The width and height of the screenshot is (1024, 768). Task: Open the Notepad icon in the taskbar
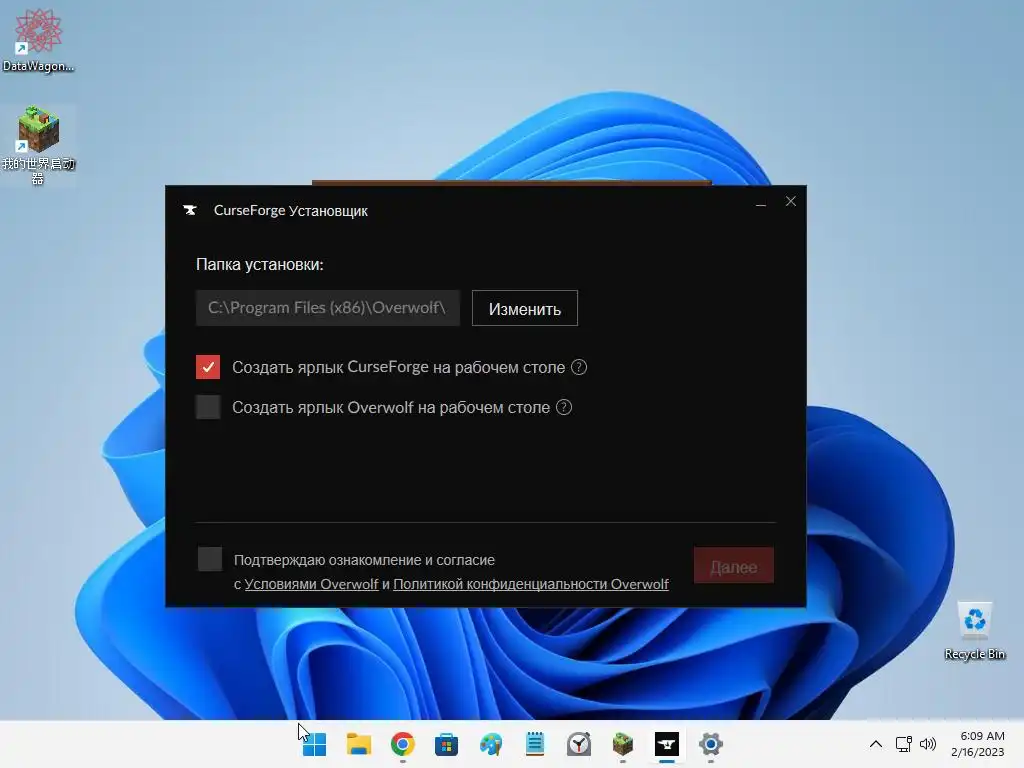click(535, 744)
